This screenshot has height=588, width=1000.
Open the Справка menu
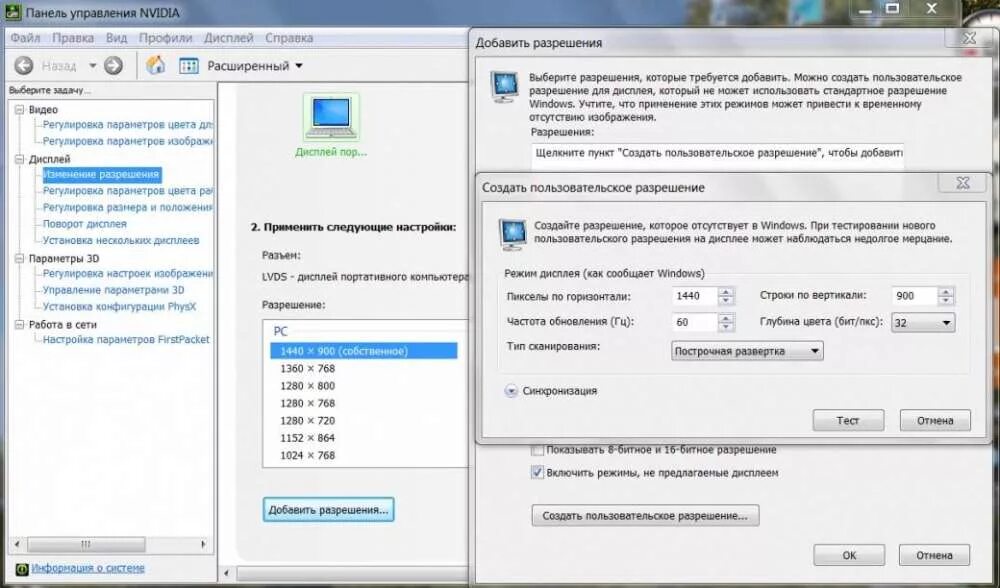pyautogui.click(x=289, y=38)
